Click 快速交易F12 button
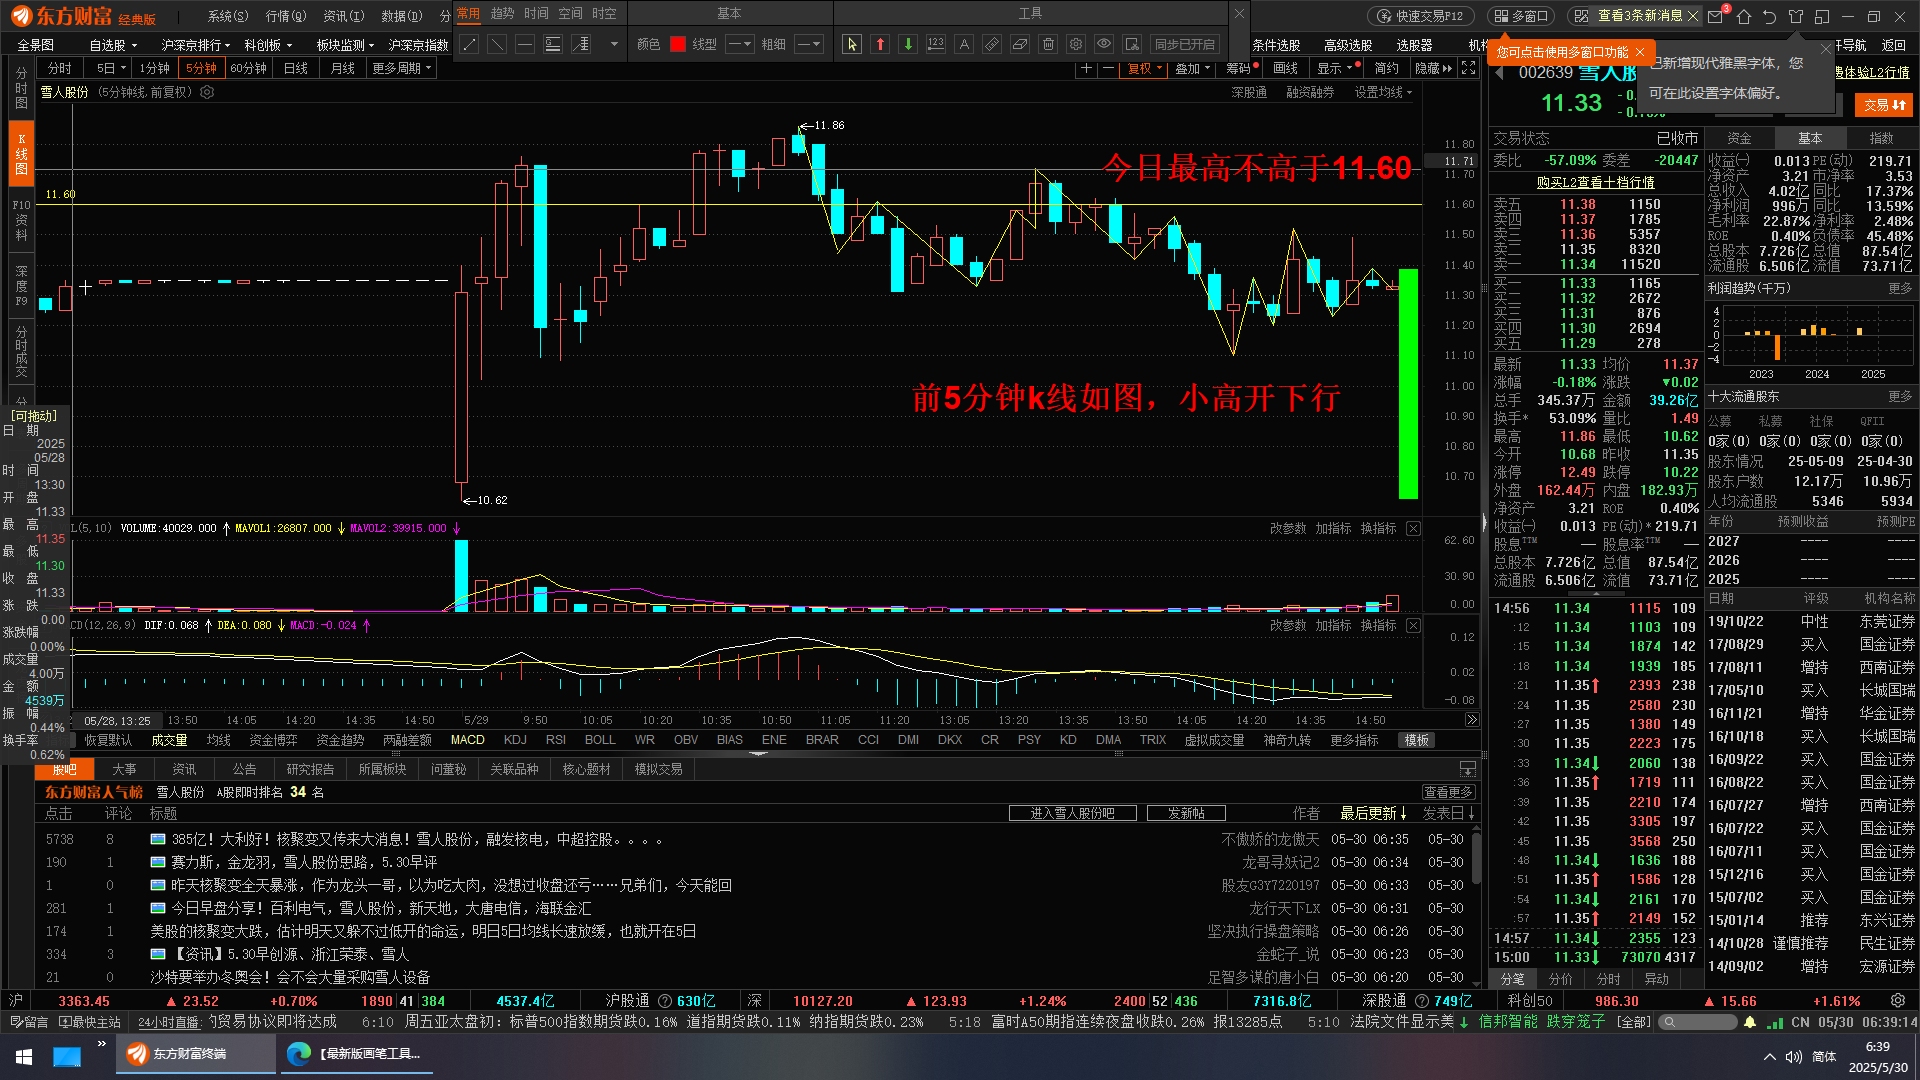 pyautogui.click(x=1420, y=16)
